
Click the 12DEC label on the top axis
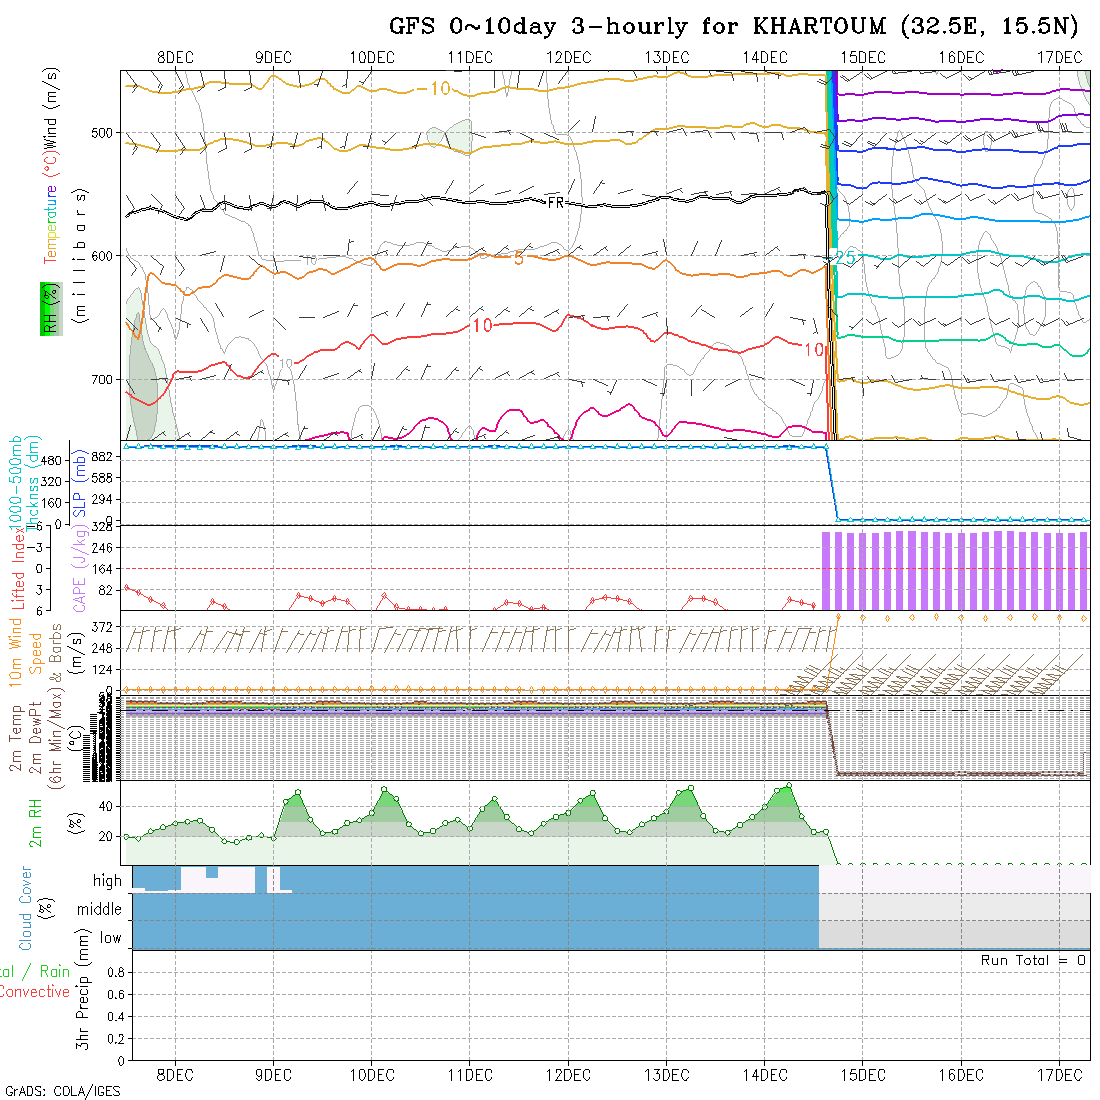click(569, 58)
